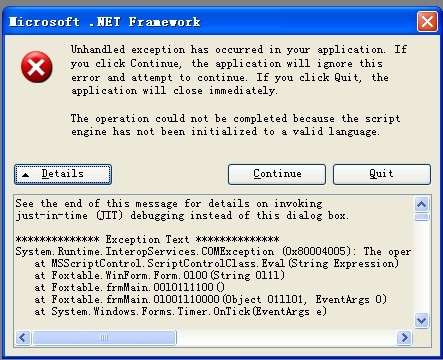The height and width of the screenshot is (360, 443).
Task: Click the 'script engine has not been initialized' message
Action: point(235,125)
